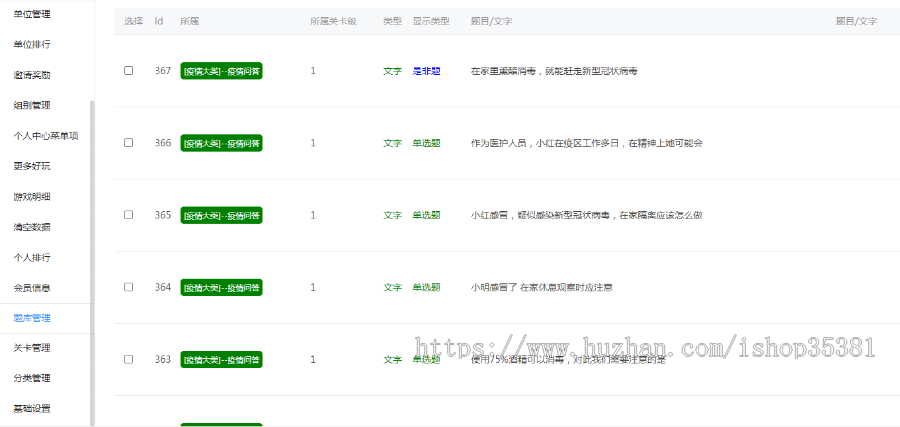Image resolution: width=900 pixels, height=427 pixels.
Task: Click 单选题 in row 363
Action: coord(426,360)
